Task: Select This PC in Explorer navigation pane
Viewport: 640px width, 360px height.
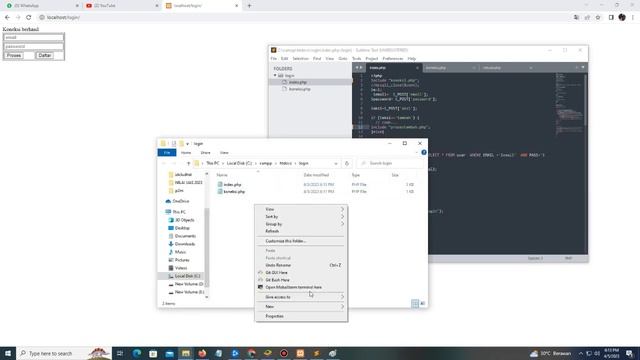Action: click(179, 212)
